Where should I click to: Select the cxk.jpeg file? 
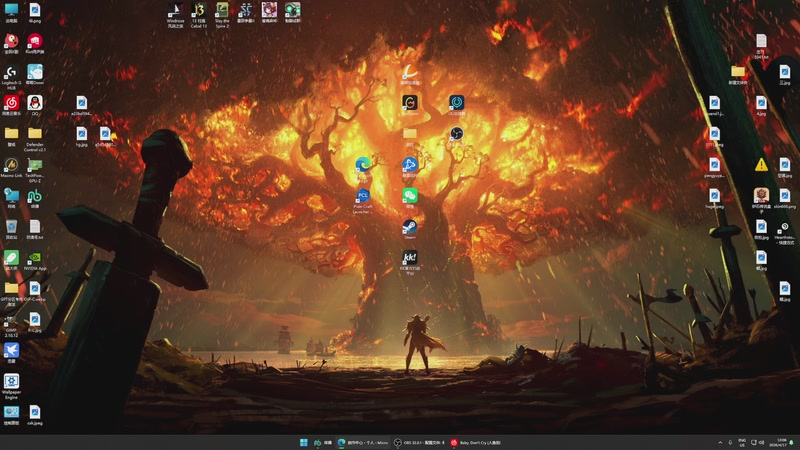click(35, 415)
